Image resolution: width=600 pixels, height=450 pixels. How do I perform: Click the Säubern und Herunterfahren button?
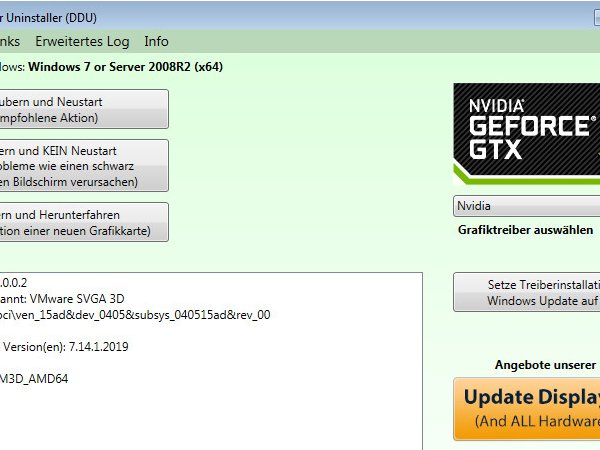pyautogui.click(x=84, y=222)
